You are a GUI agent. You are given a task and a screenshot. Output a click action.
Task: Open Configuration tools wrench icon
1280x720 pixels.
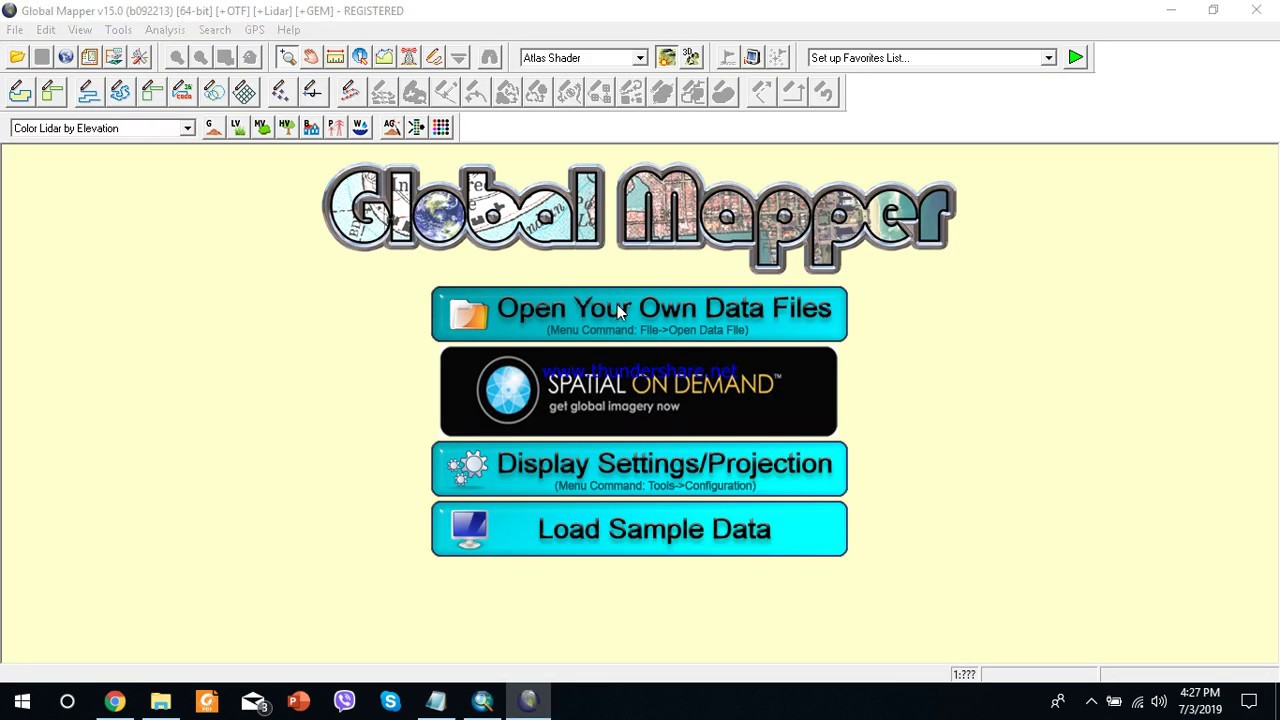(139, 57)
